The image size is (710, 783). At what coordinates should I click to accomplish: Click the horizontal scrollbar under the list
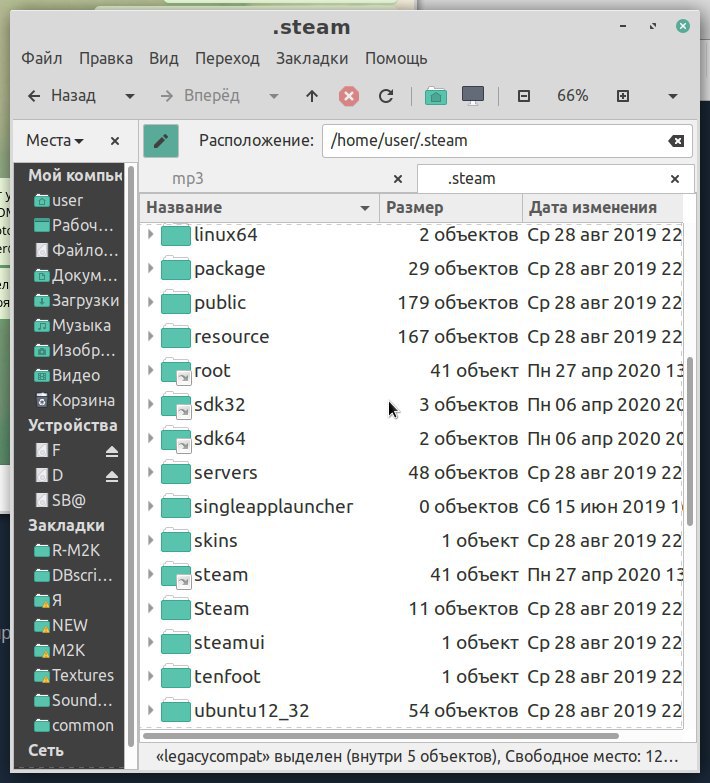point(381,736)
